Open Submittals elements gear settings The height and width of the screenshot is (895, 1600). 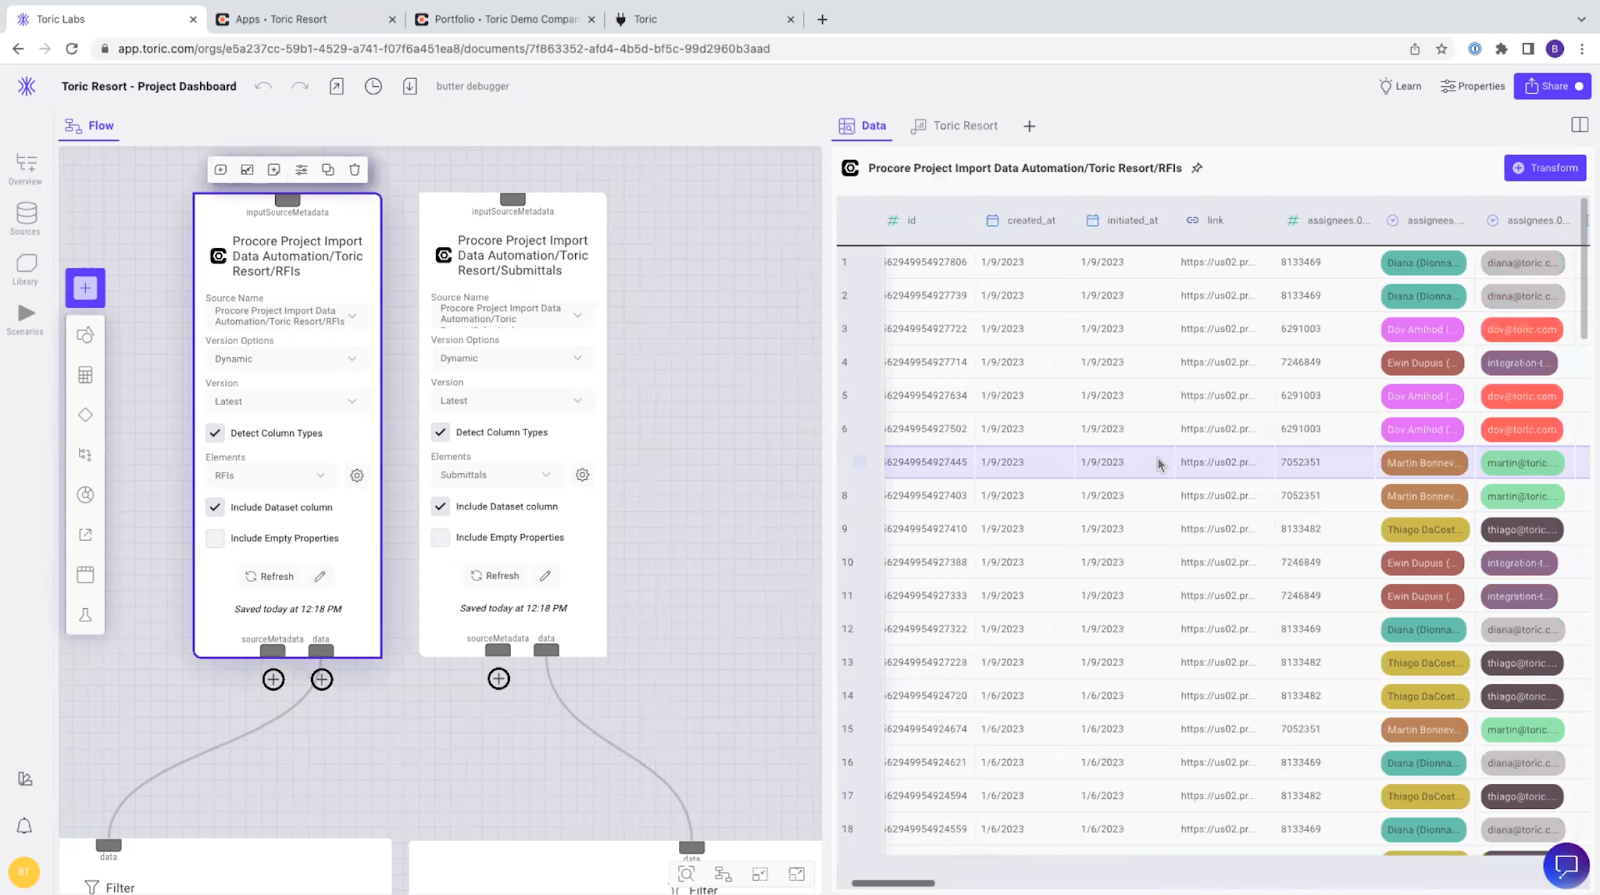582,475
